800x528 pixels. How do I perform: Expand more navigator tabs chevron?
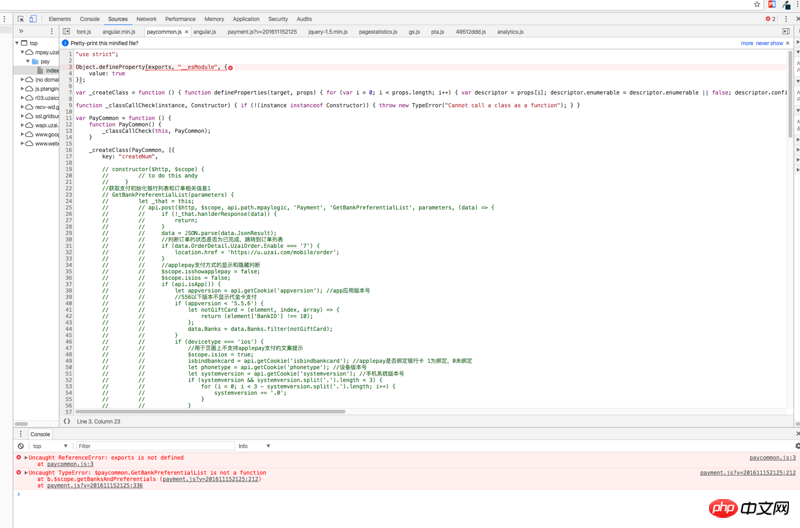click(x=21, y=31)
